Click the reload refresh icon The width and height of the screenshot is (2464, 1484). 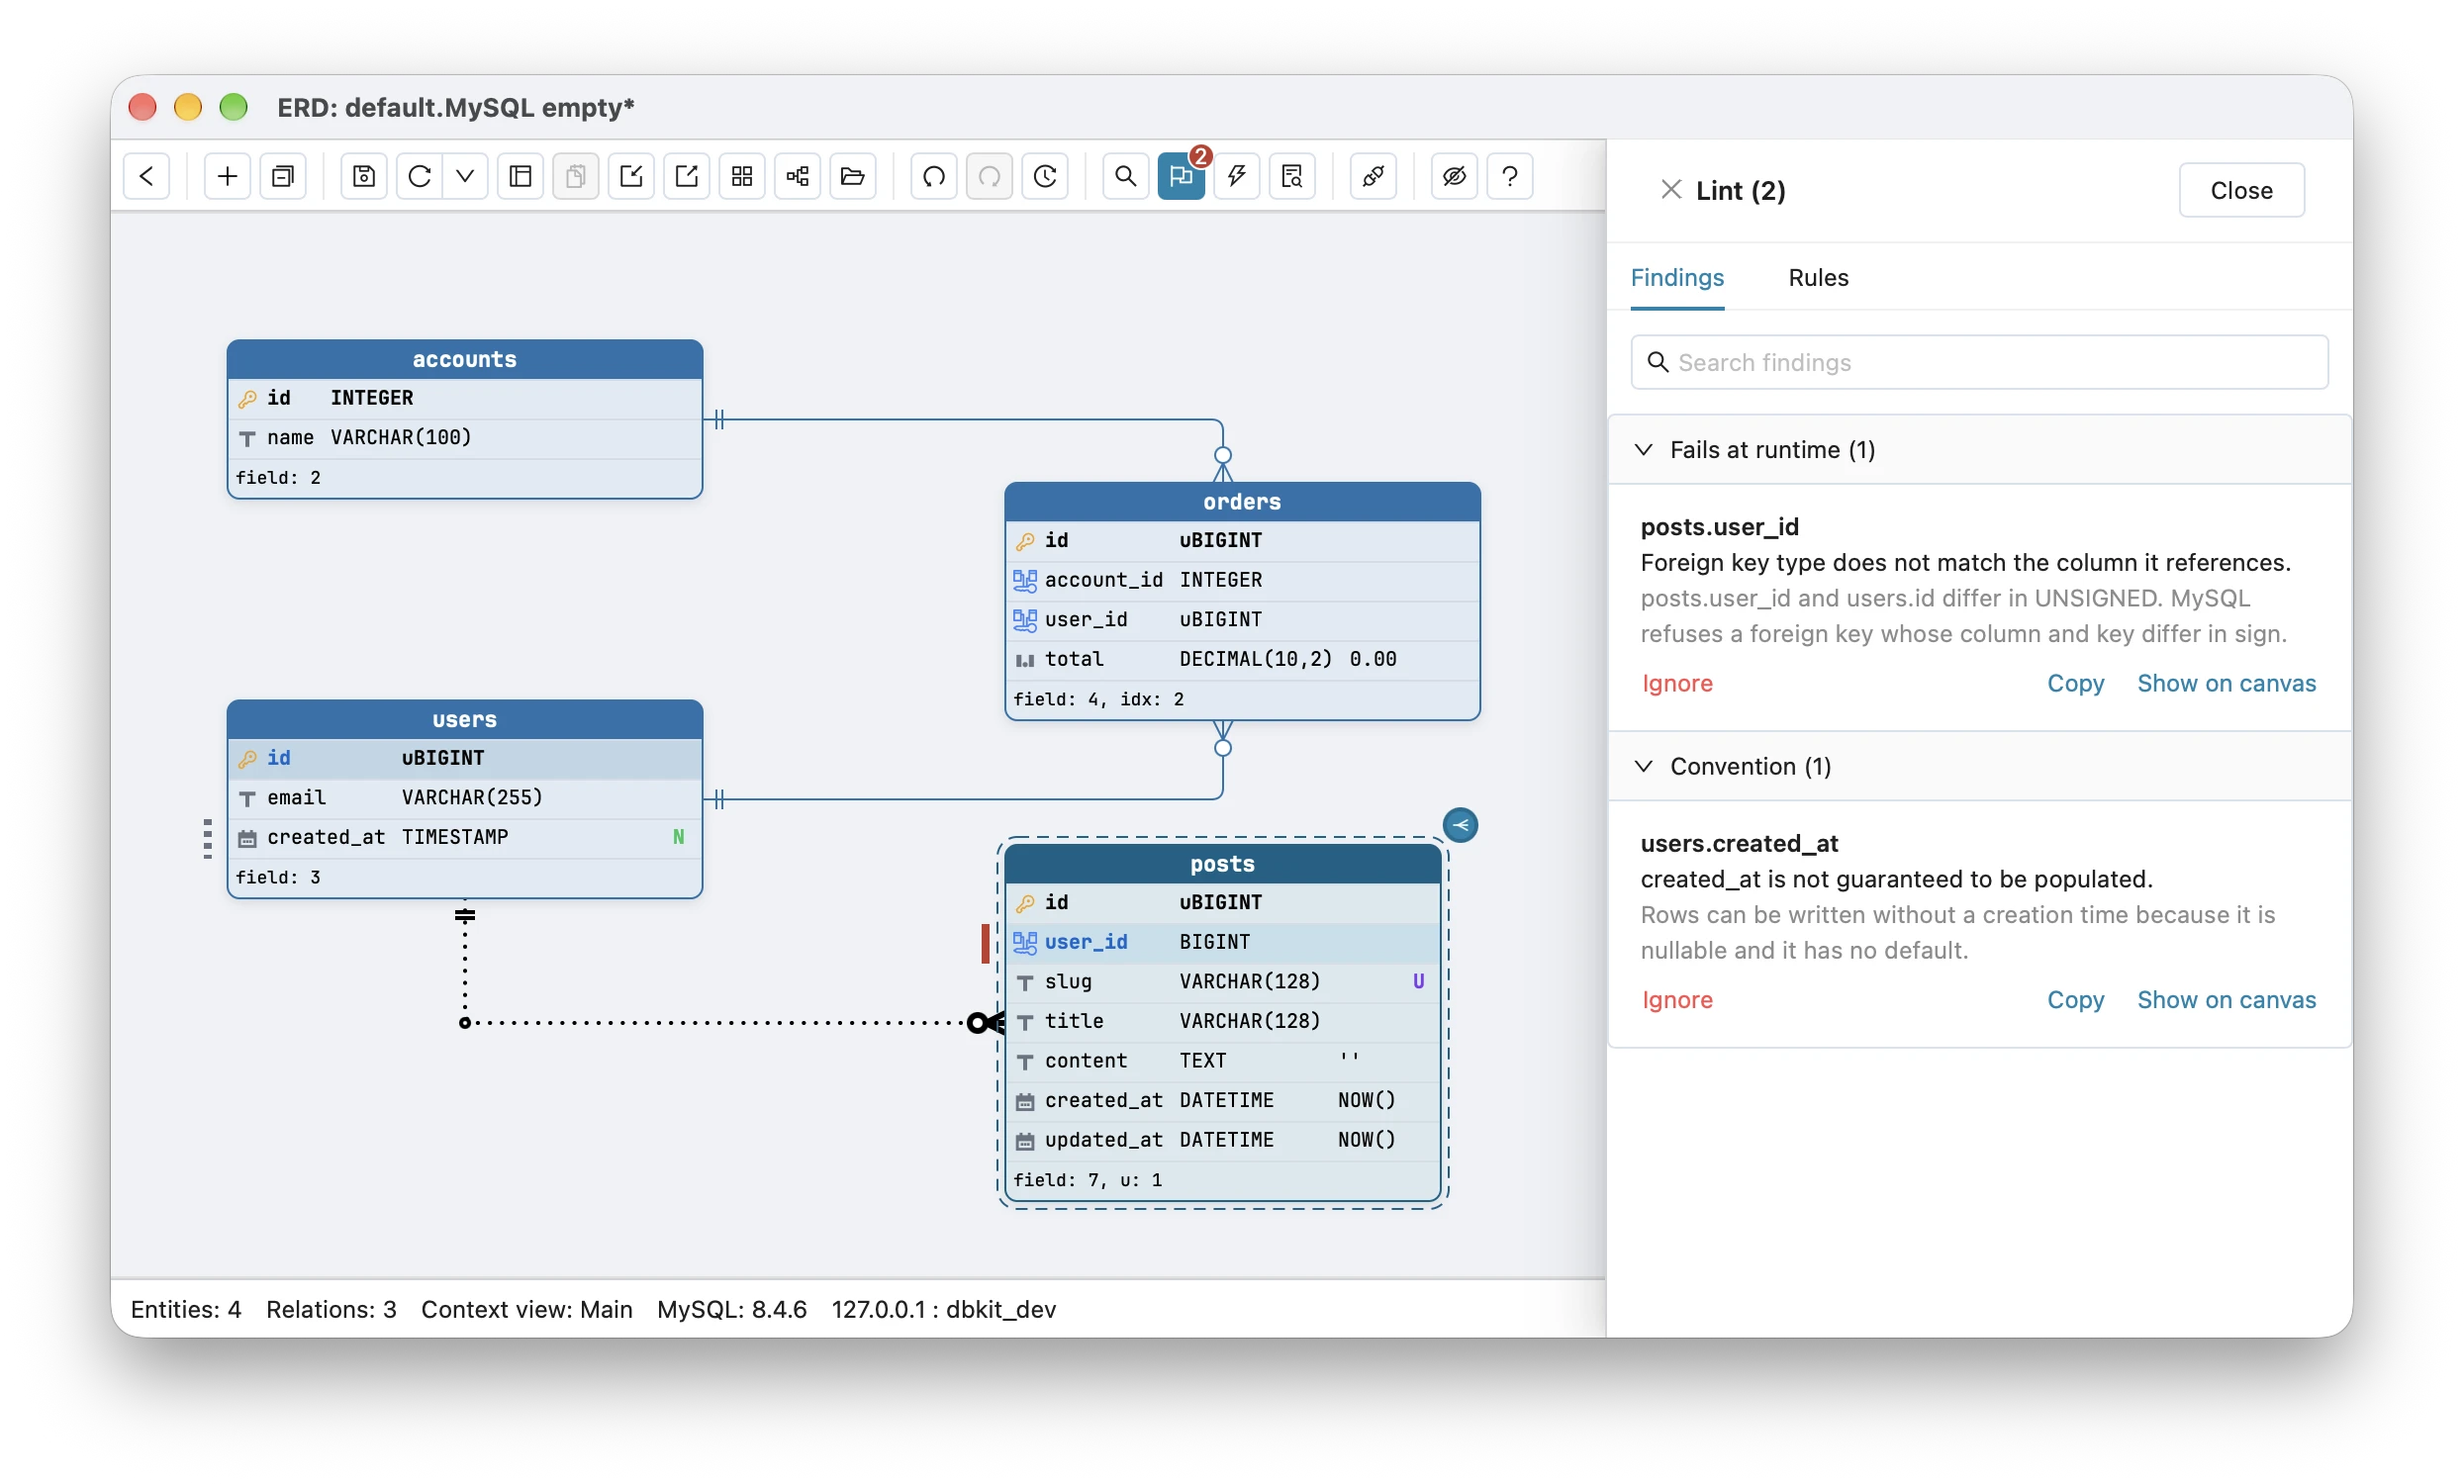(x=420, y=176)
